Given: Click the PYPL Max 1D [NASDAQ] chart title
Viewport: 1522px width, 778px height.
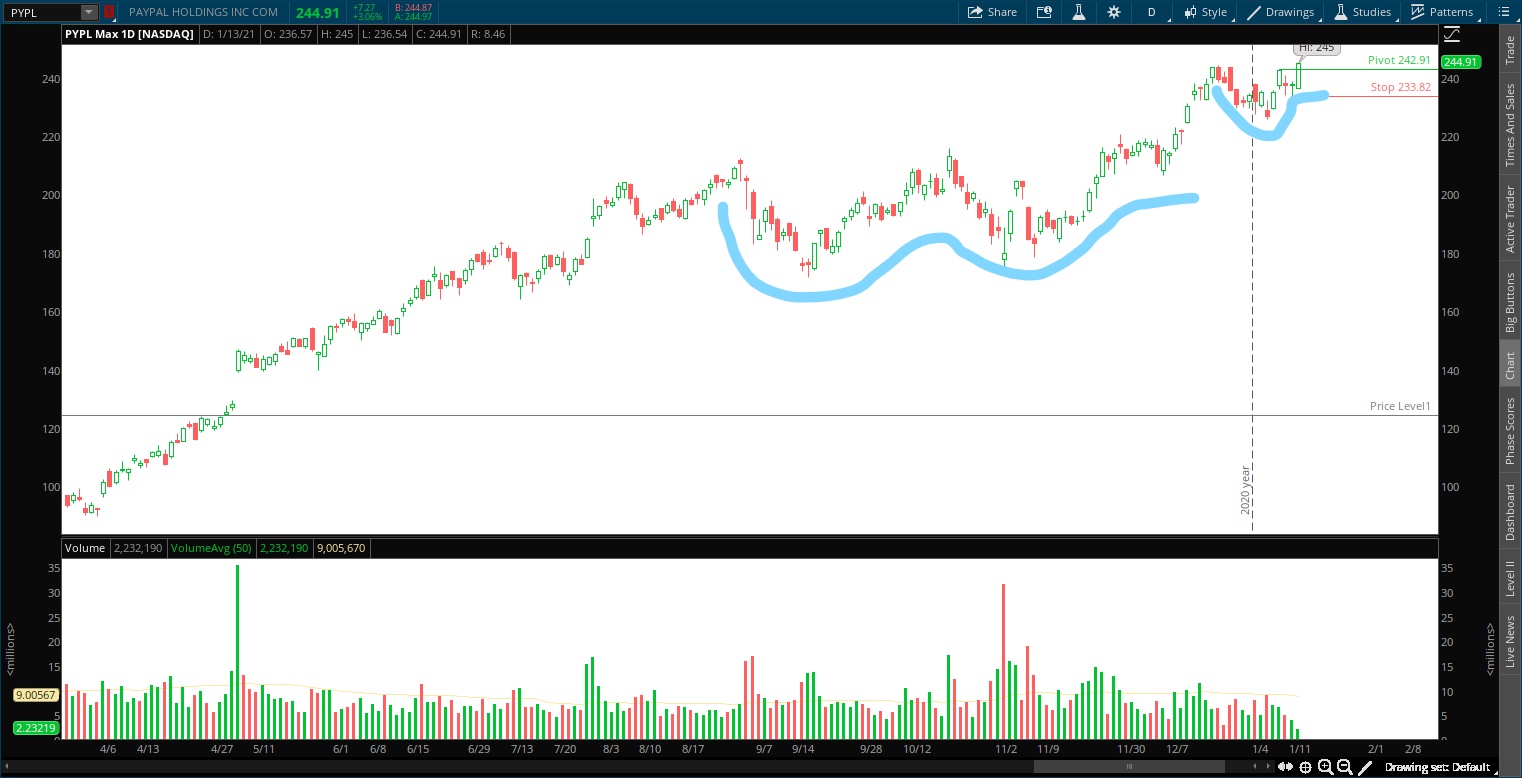Looking at the screenshot, I should pos(131,34).
